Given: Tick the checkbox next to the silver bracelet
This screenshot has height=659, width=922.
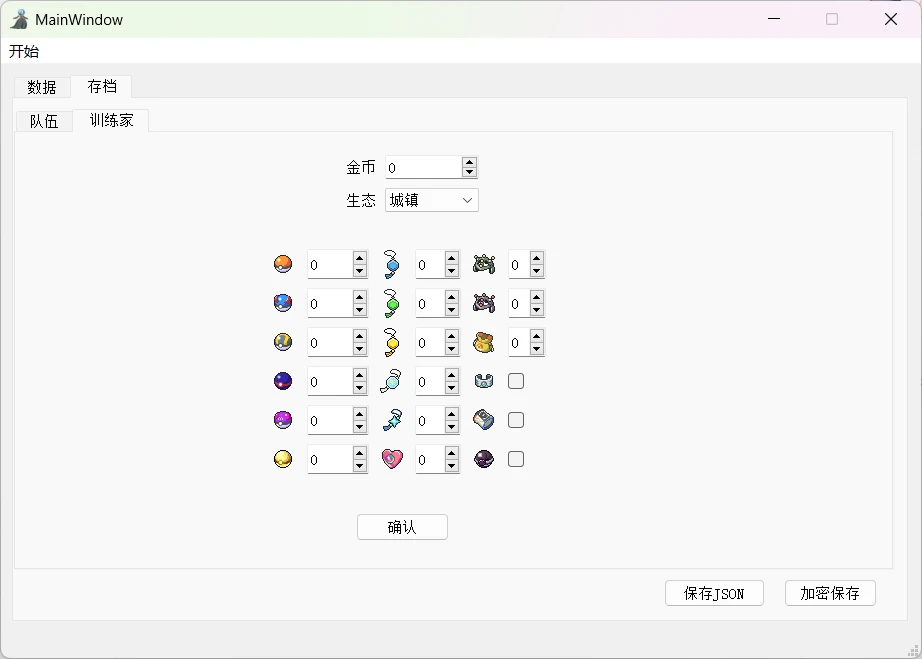Looking at the screenshot, I should coord(516,381).
